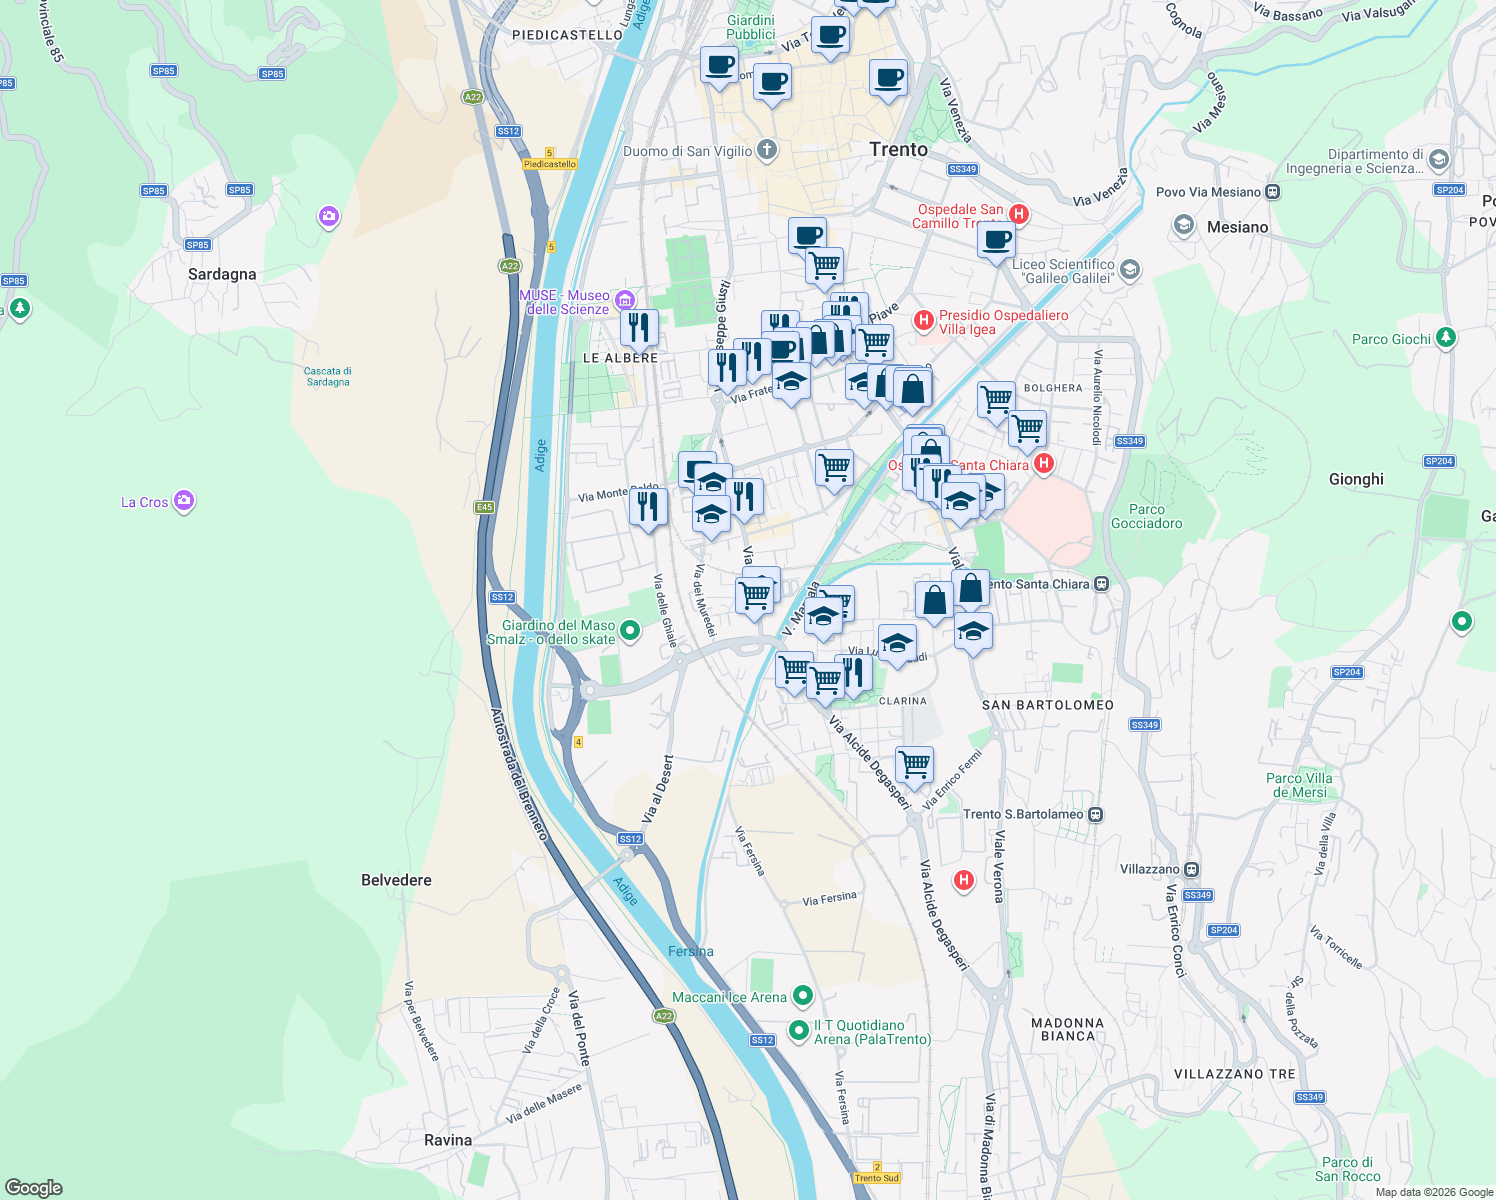This screenshot has height=1200, width=1496.
Task: Click the shopping cart marker near Via Alcide Degasperi
Action: (x=913, y=764)
